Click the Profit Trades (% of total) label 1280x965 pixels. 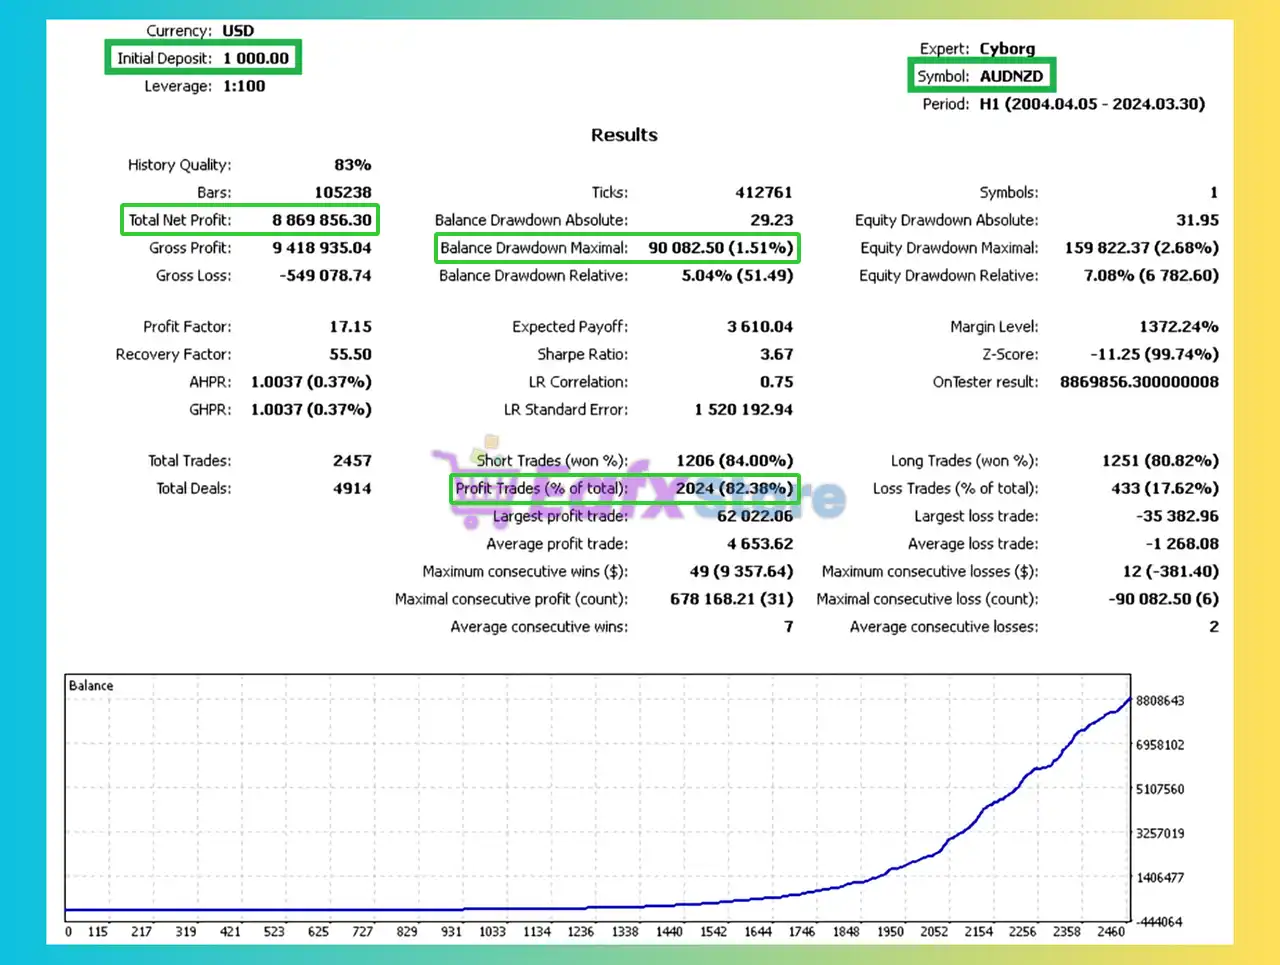click(x=541, y=488)
